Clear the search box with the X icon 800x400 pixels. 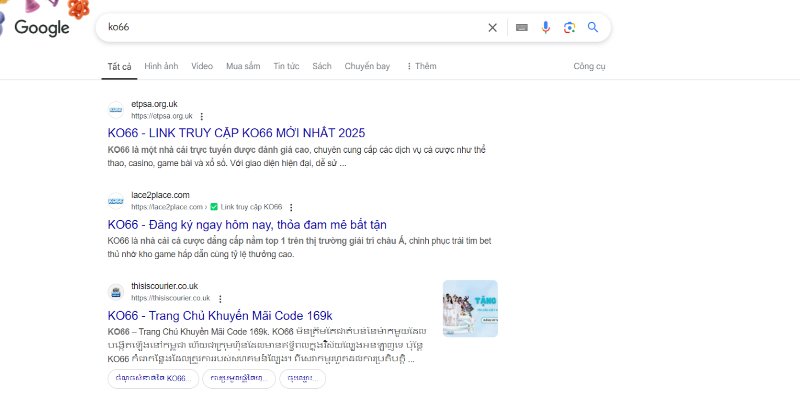492,28
